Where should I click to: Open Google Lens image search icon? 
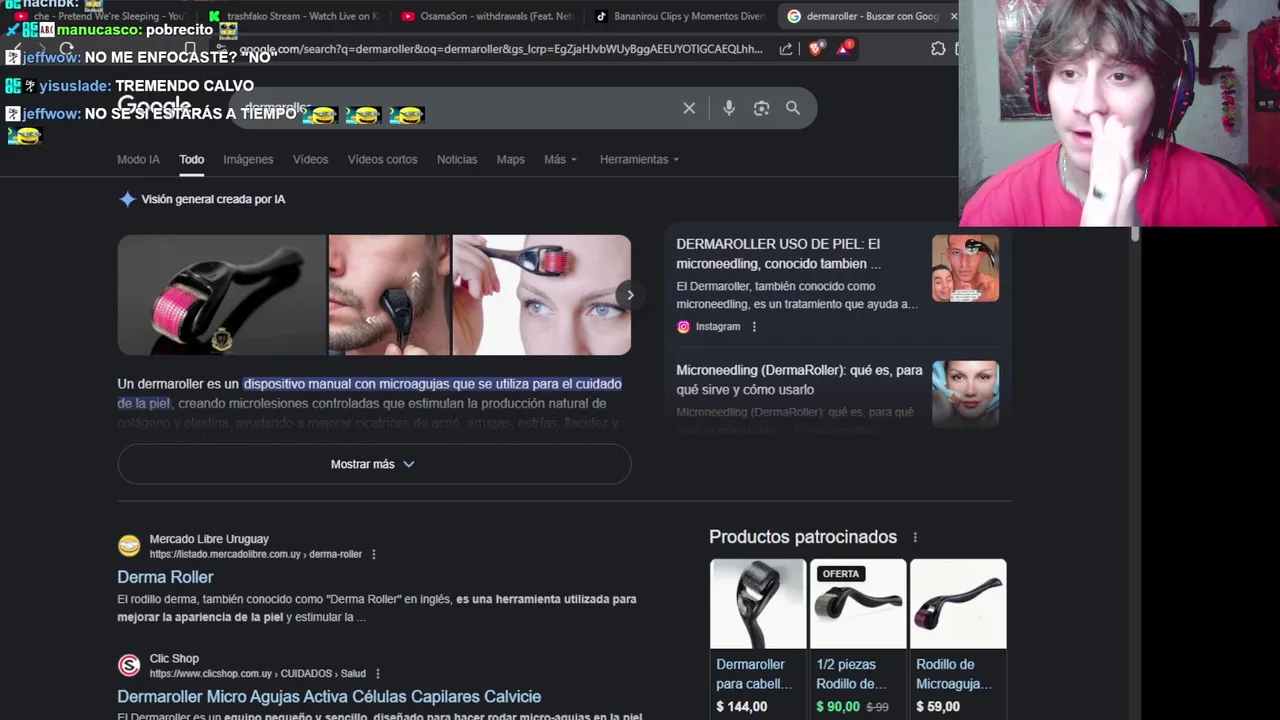point(761,108)
